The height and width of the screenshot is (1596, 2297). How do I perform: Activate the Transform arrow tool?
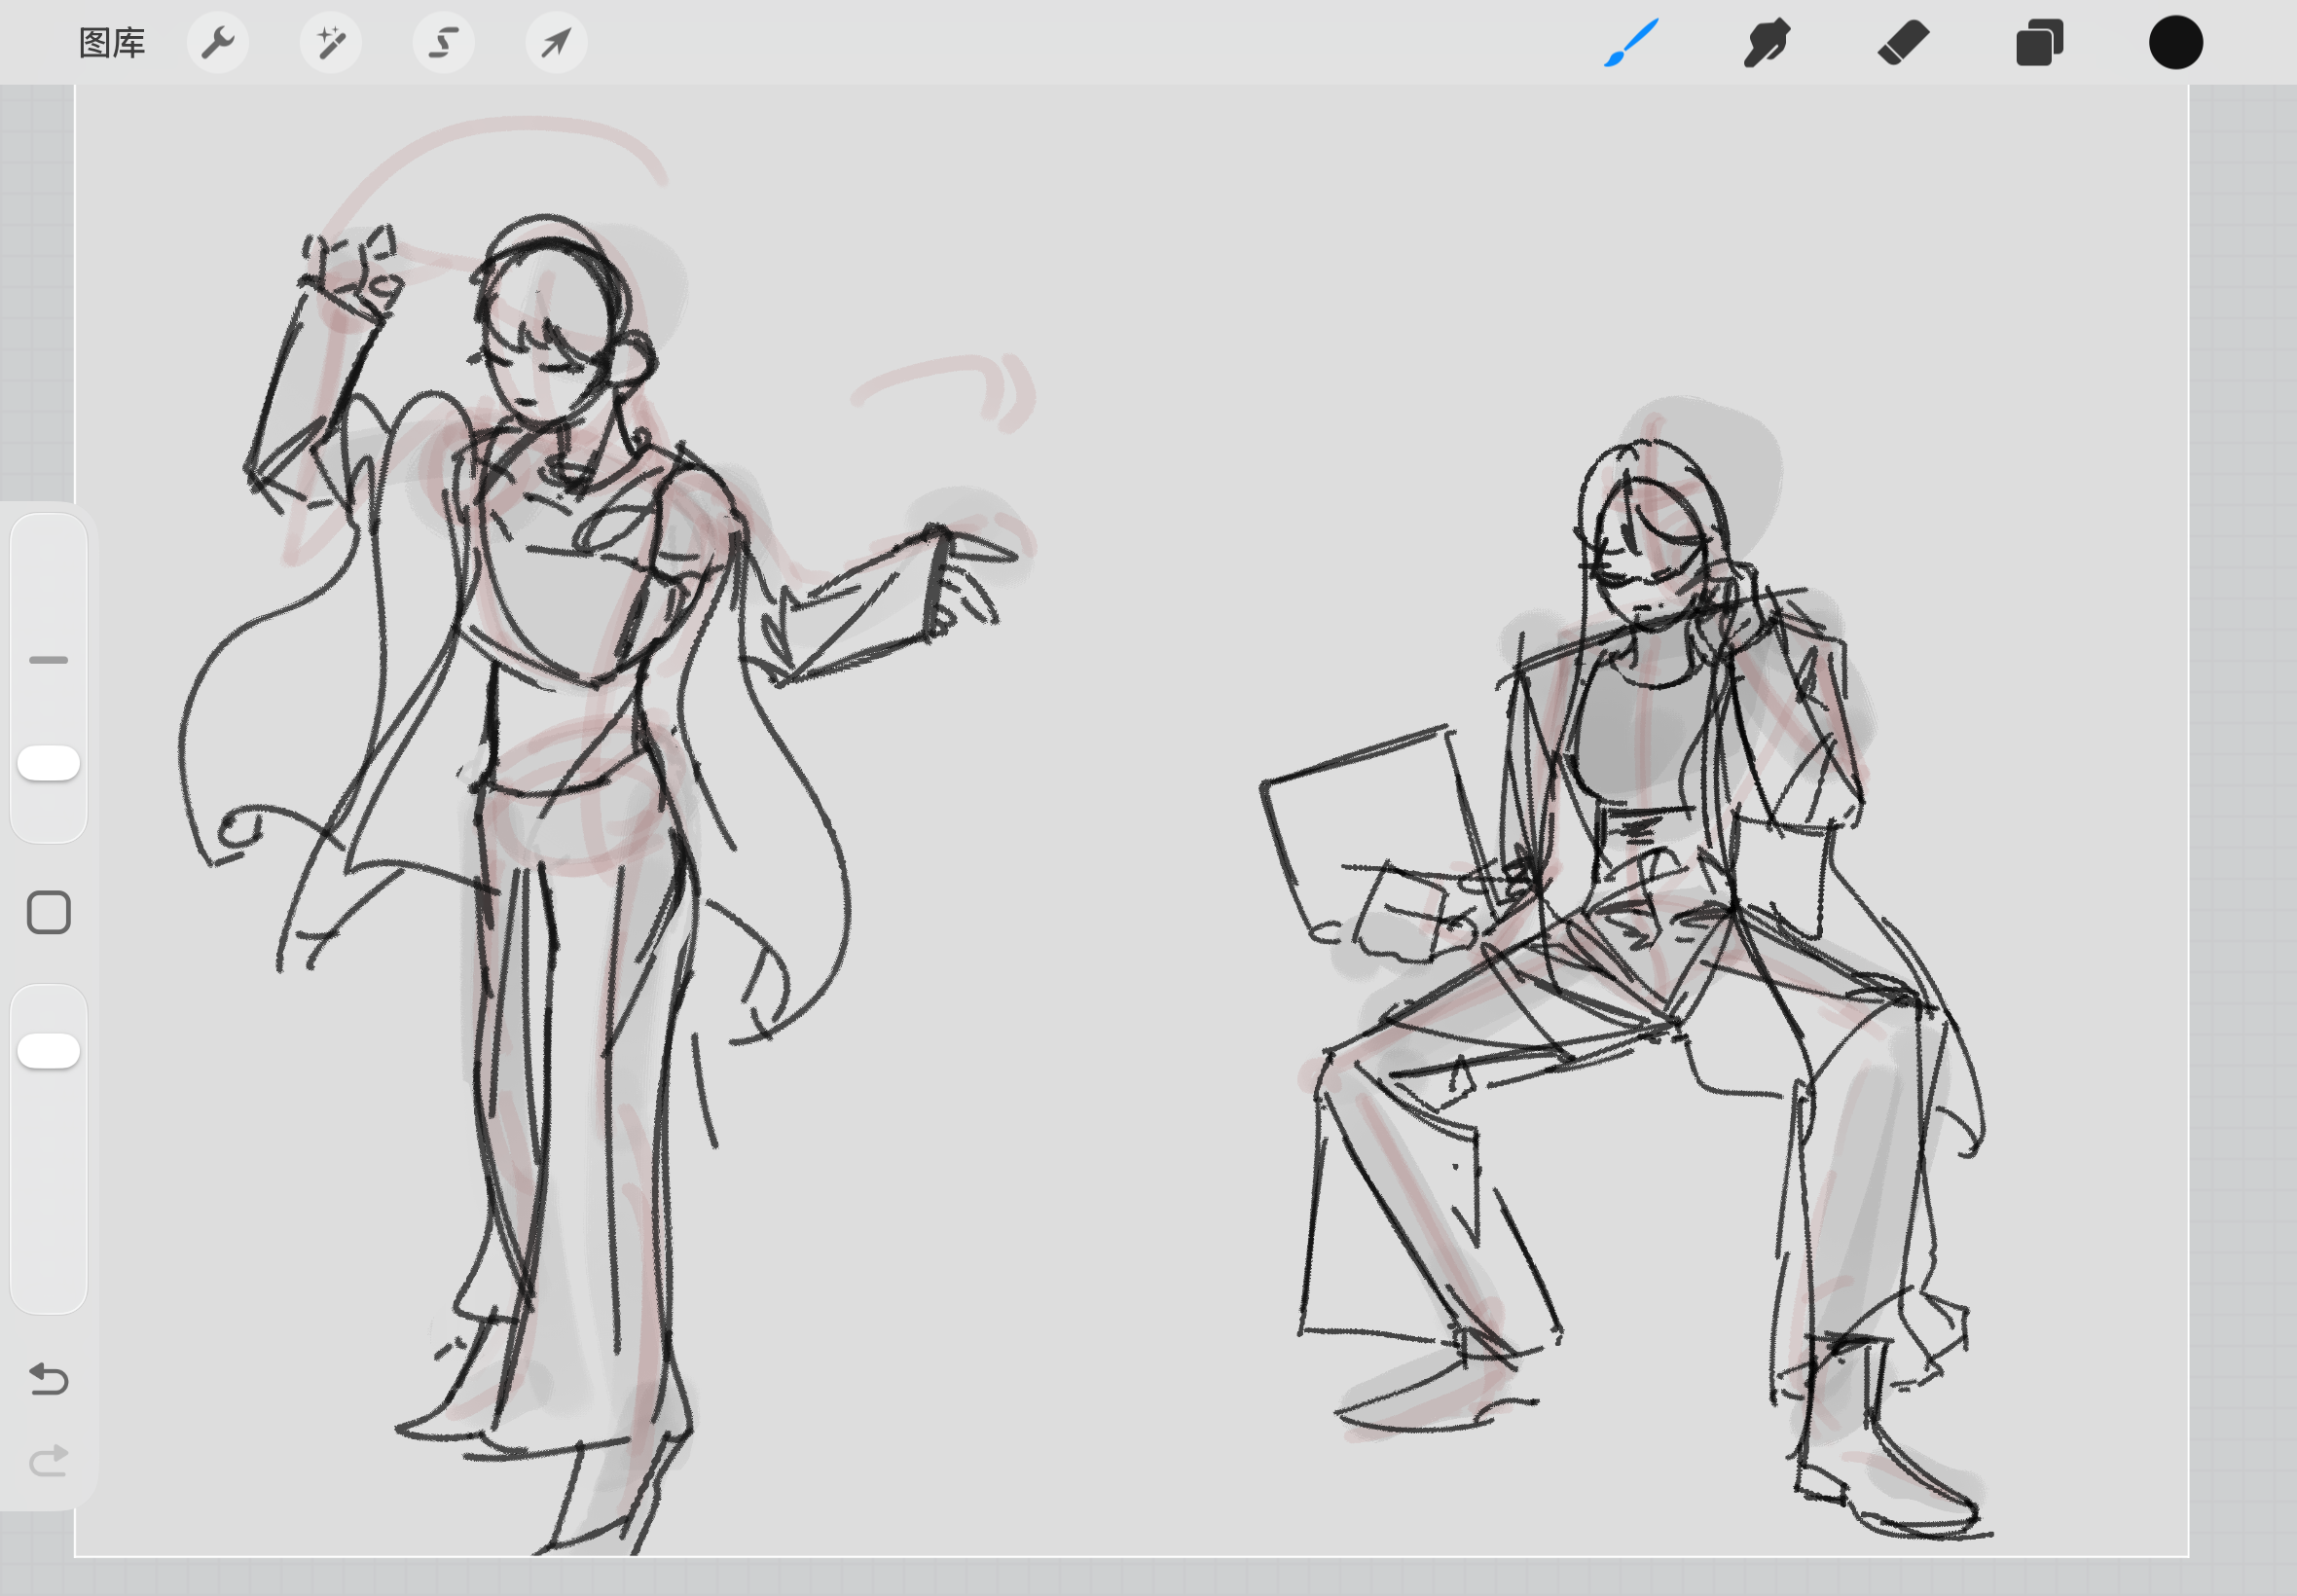click(x=557, y=43)
